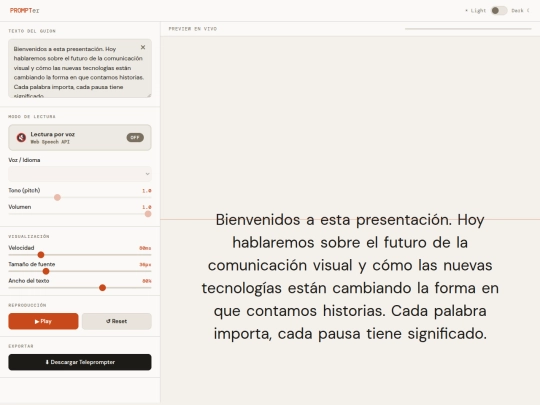Click the Volumen value 1.0

point(147,207)
